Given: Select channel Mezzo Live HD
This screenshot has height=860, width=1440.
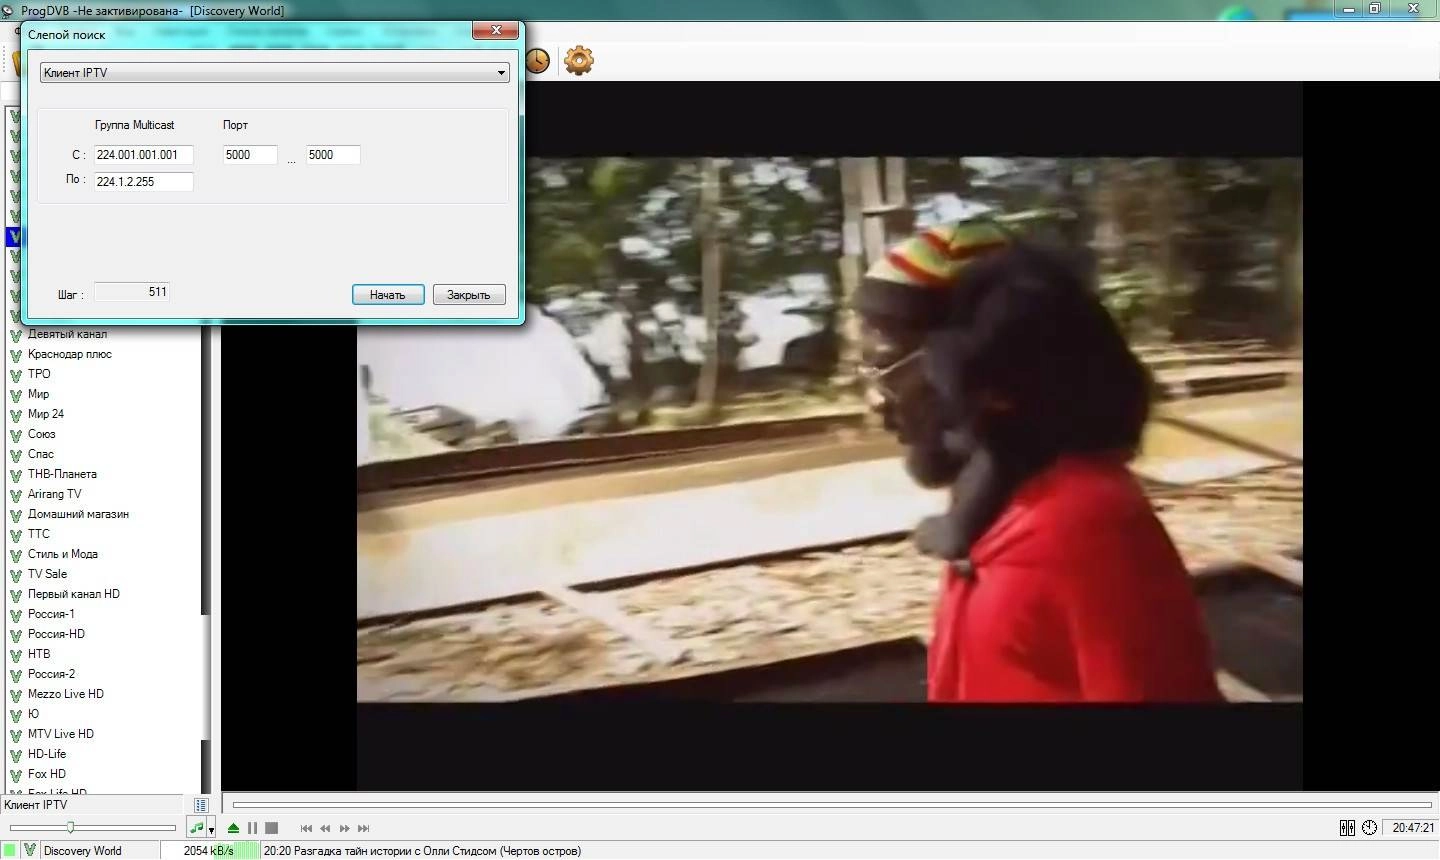Looking at the screenshot, I should [66, 694].
